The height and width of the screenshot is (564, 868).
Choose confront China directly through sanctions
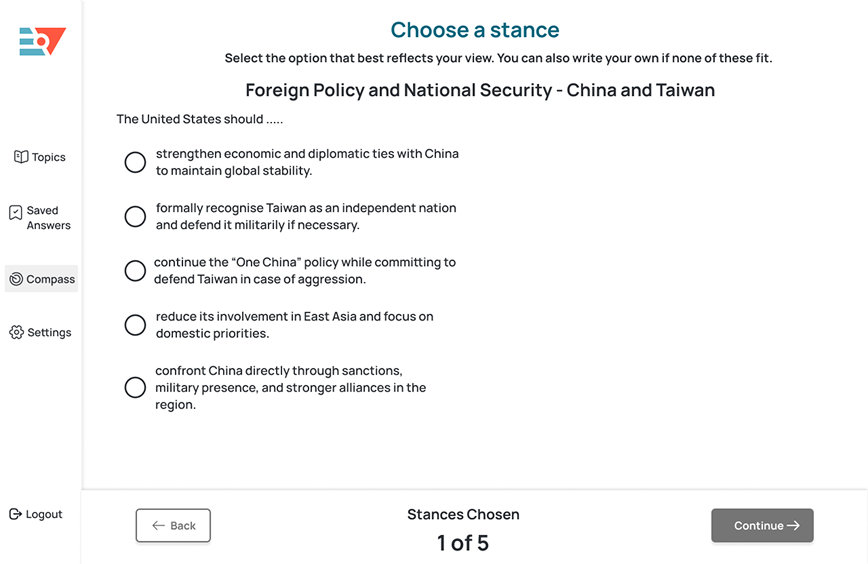pos(135,387)
